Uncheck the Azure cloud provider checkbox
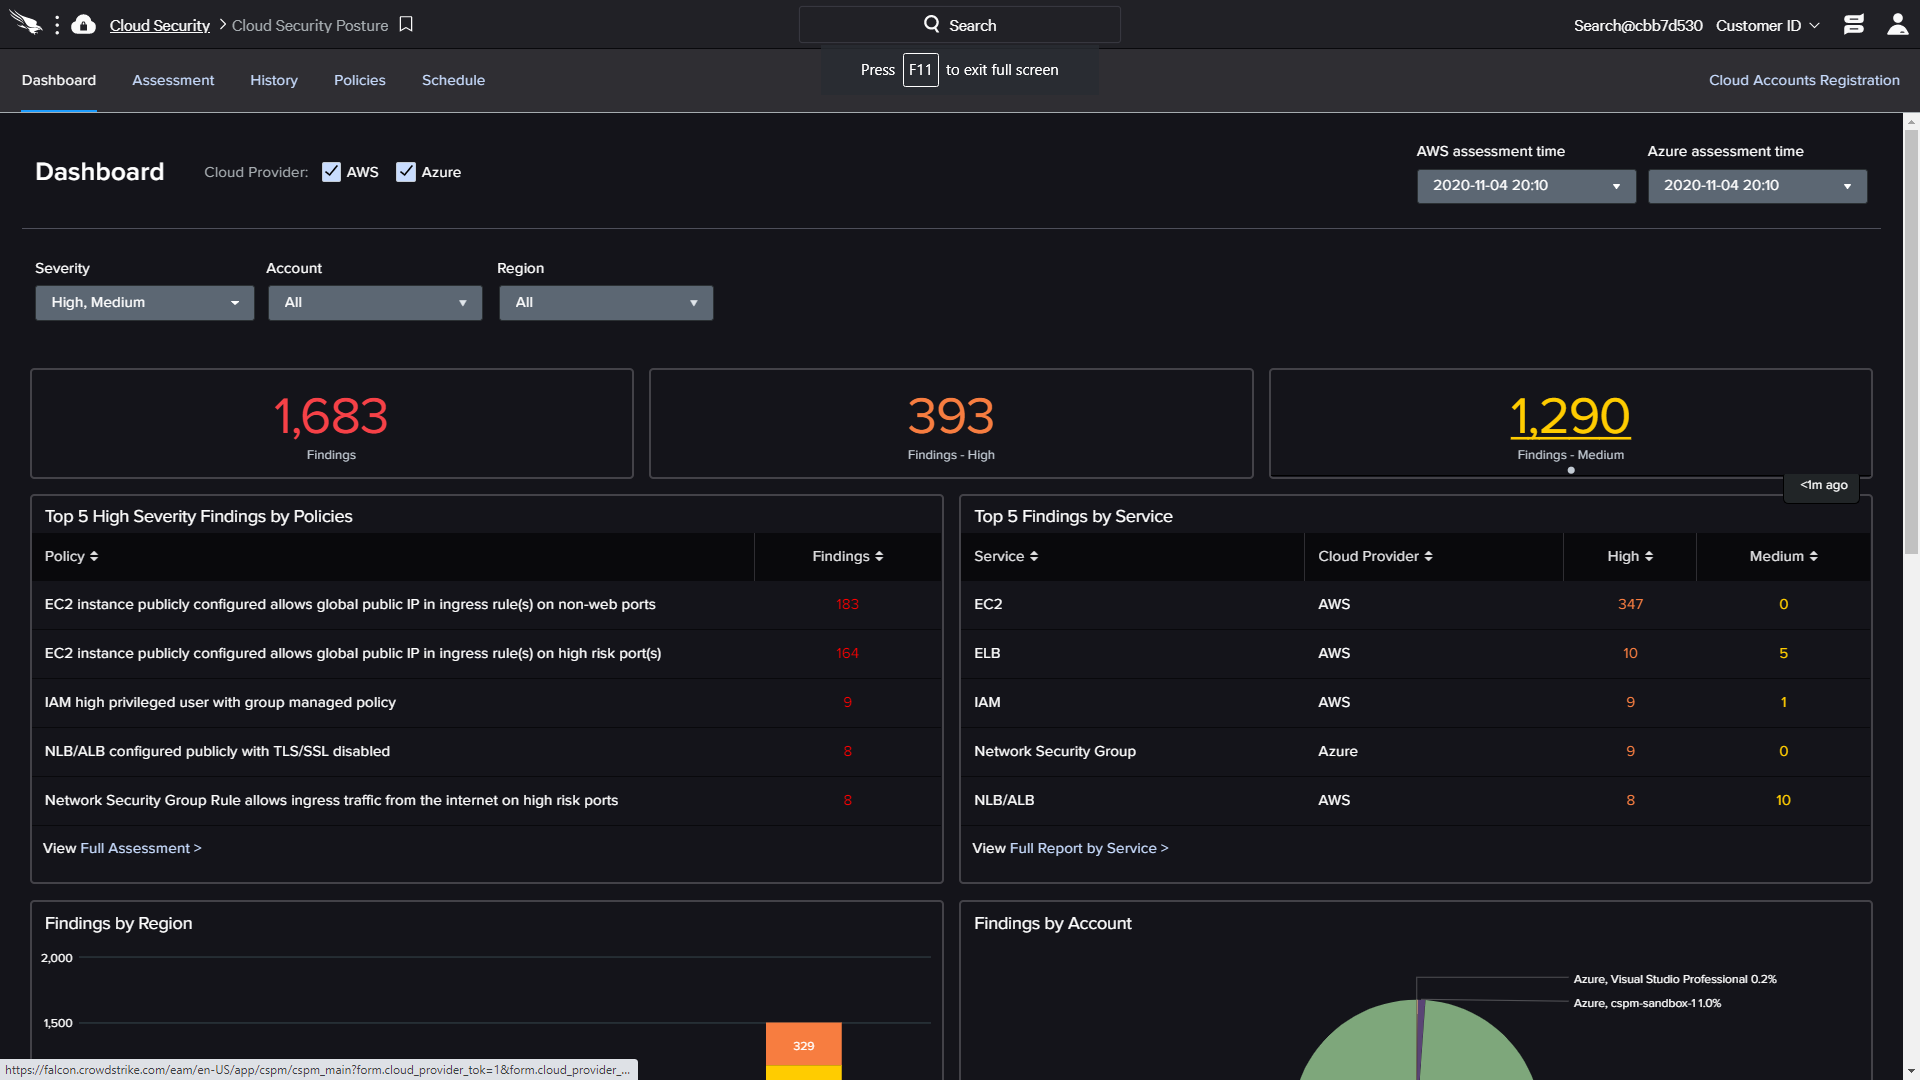 click(405, 172)
